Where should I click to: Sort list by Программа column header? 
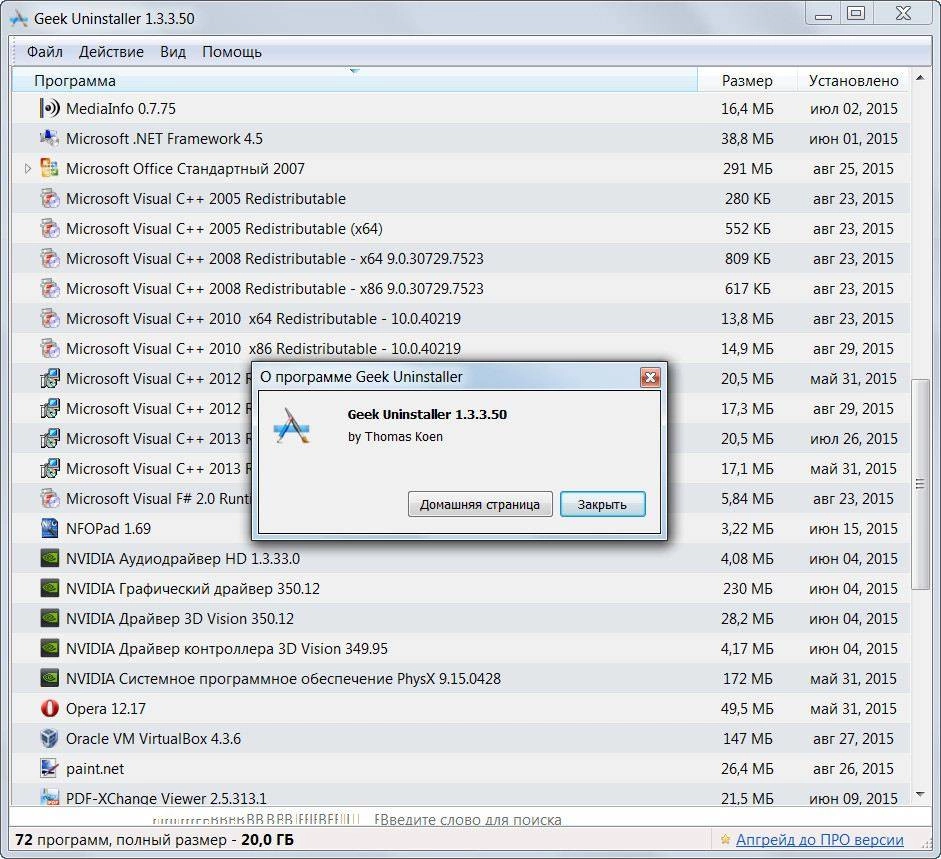pyautogui.click(x=354, y=80)
